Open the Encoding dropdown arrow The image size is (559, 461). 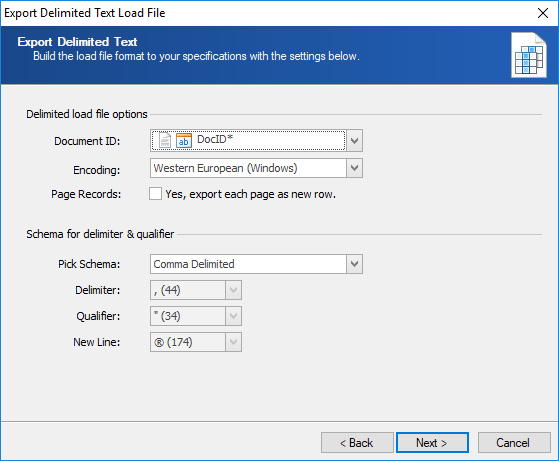click(x=354, y=168)
